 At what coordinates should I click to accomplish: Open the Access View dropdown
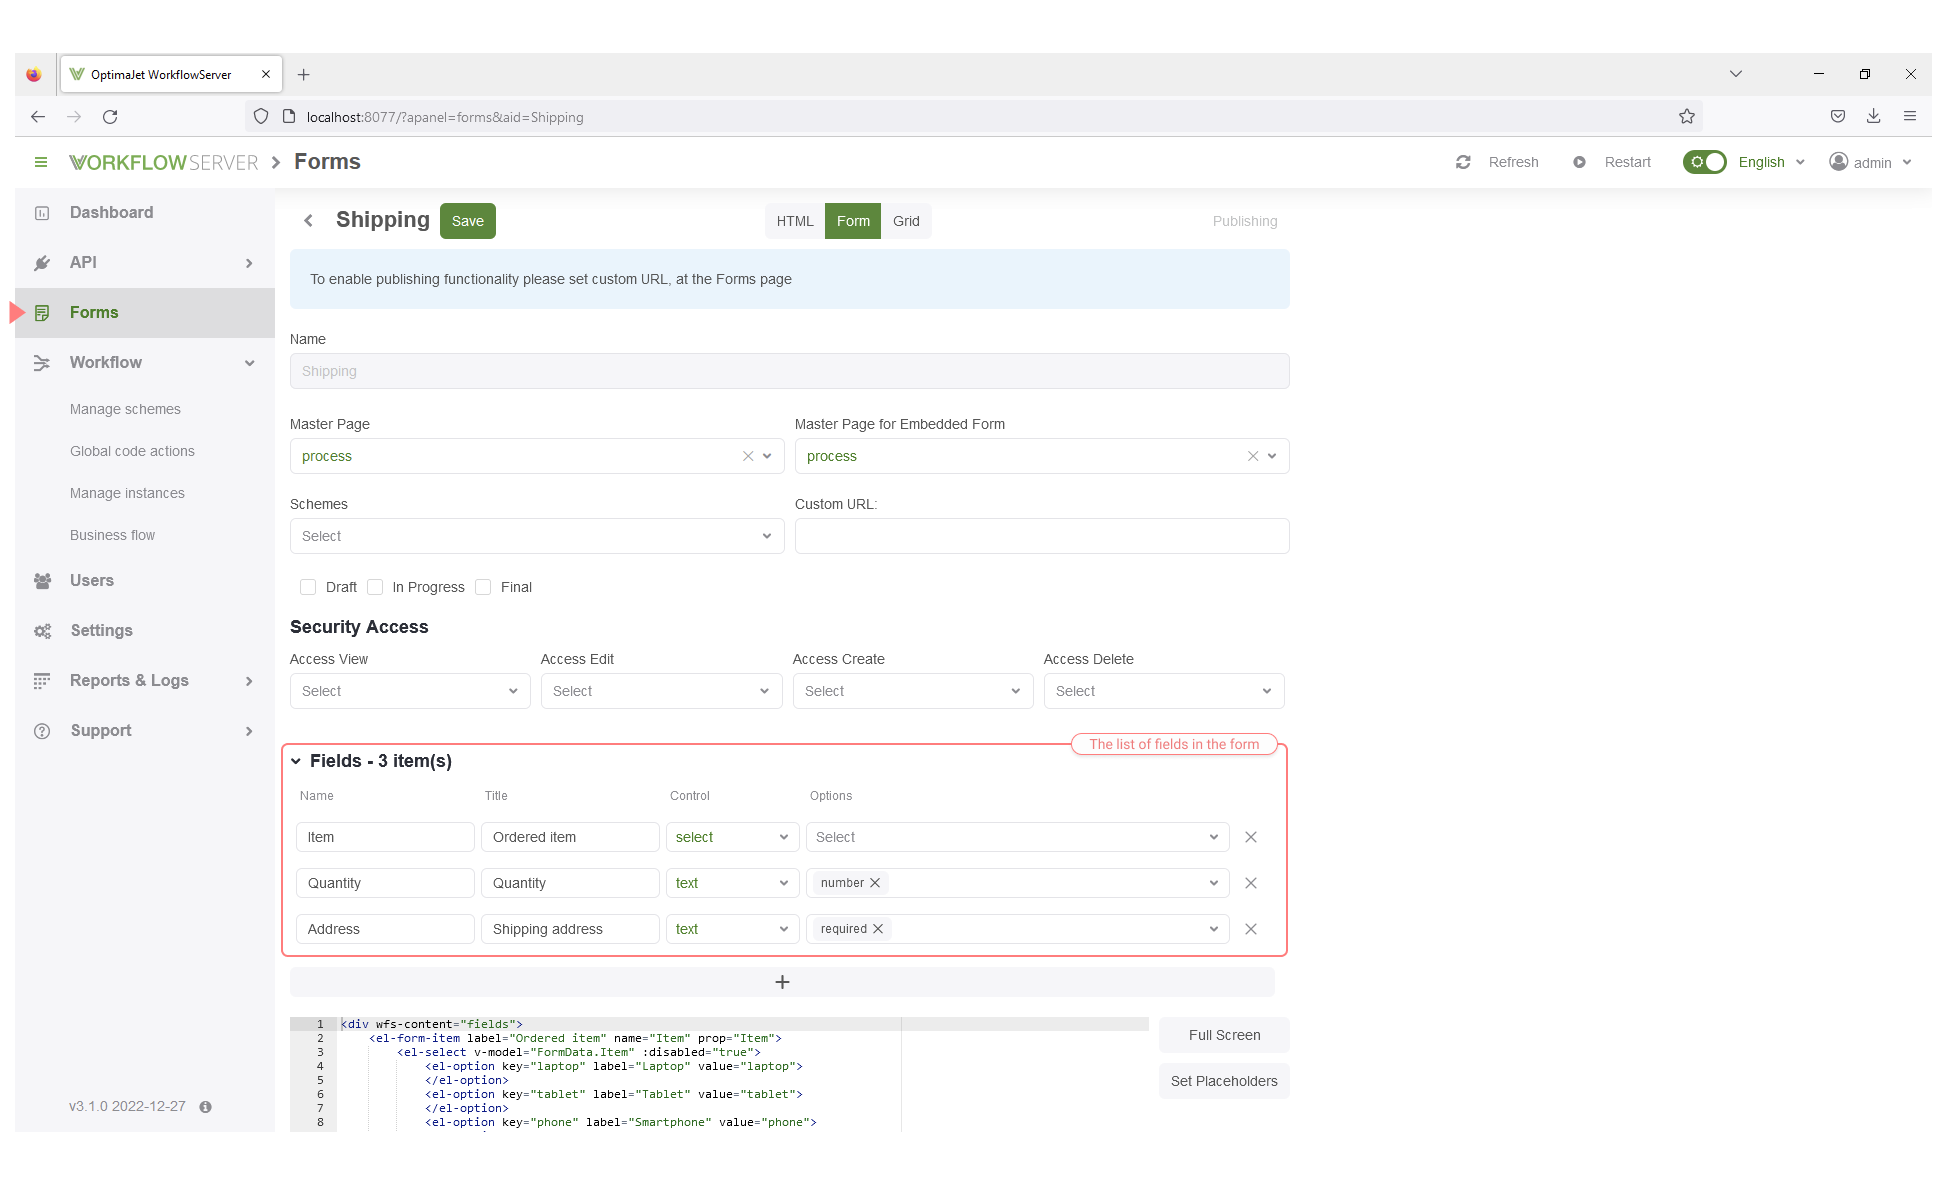coord(410,691)
